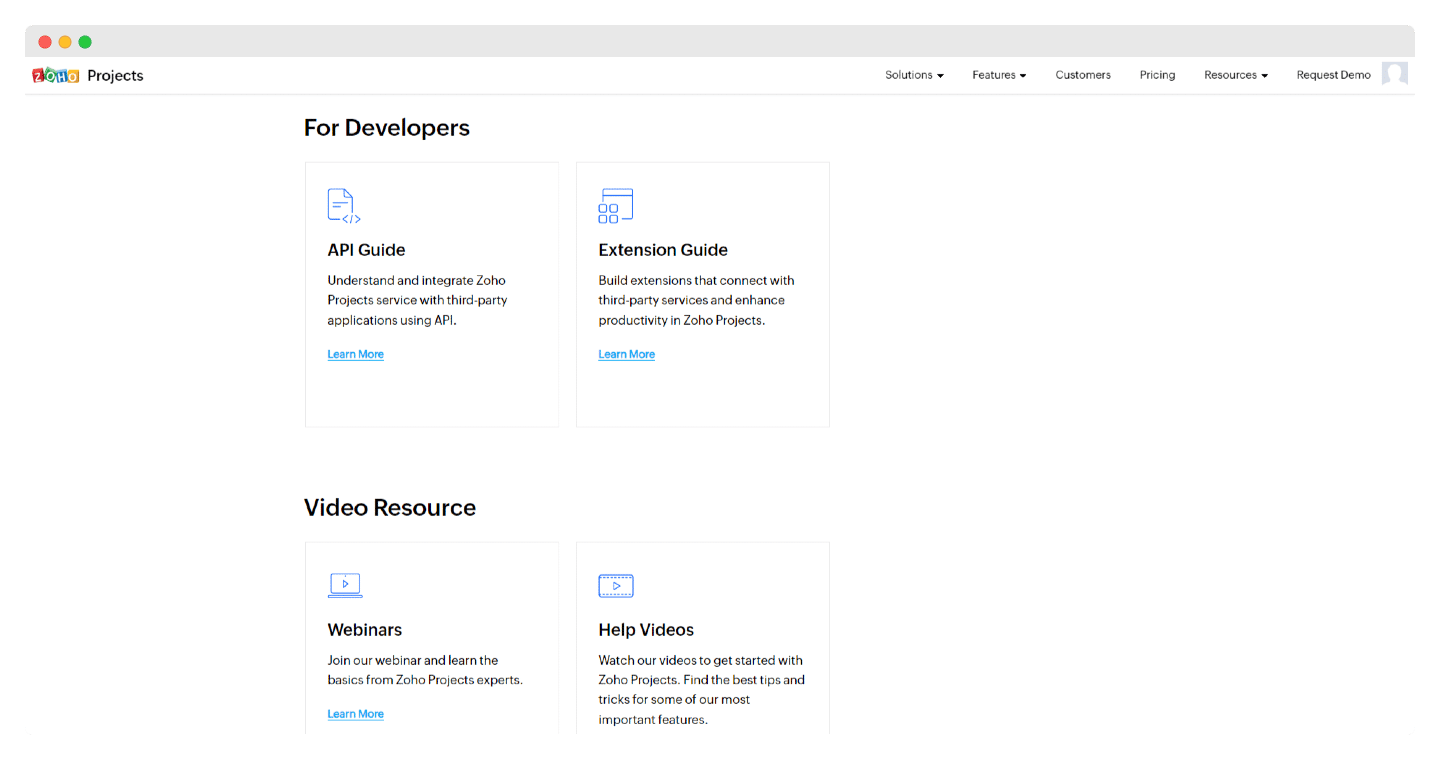Viewport: 1440px width, 760px height.
Task: Open the Customers page
Action: tap(1083, 75)
